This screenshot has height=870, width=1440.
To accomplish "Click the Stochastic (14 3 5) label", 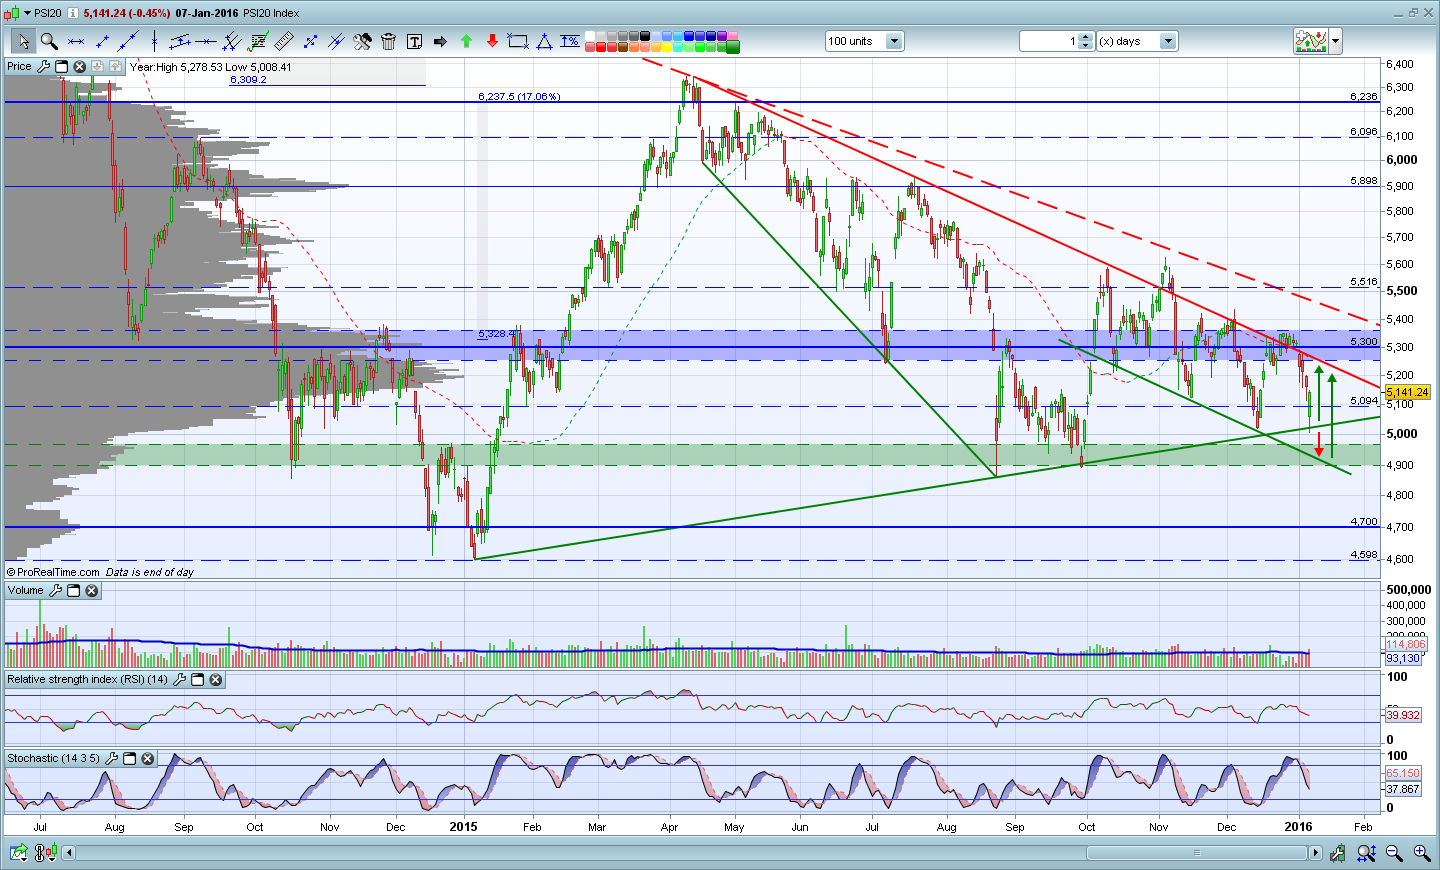I will pyautogui.click(x=54, y=759).
